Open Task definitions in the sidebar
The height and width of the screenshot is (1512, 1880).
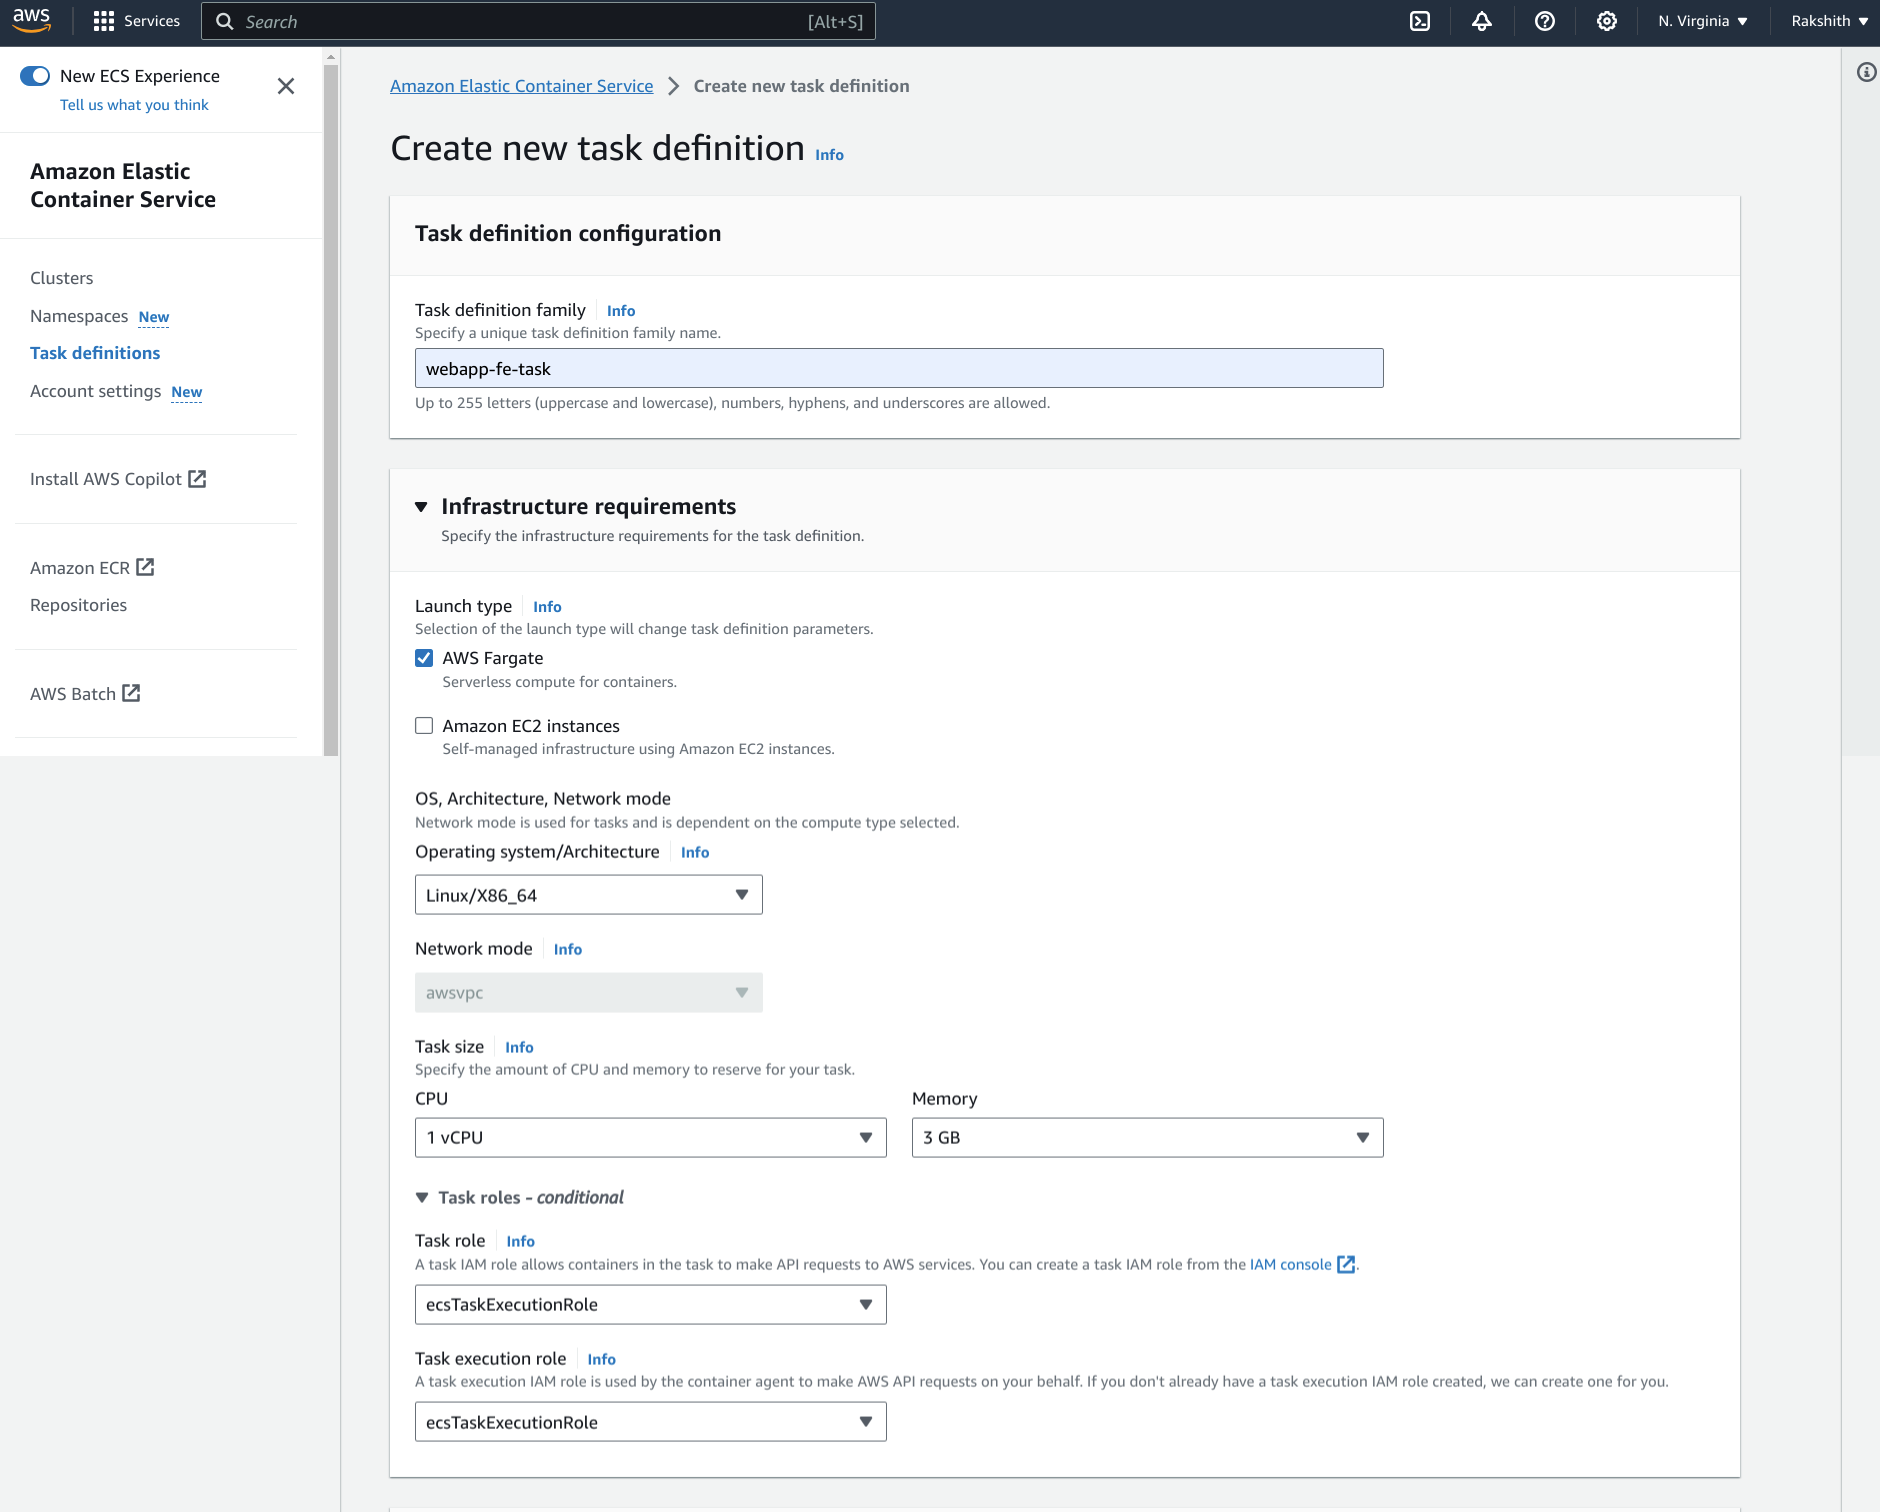click(95, 353)
